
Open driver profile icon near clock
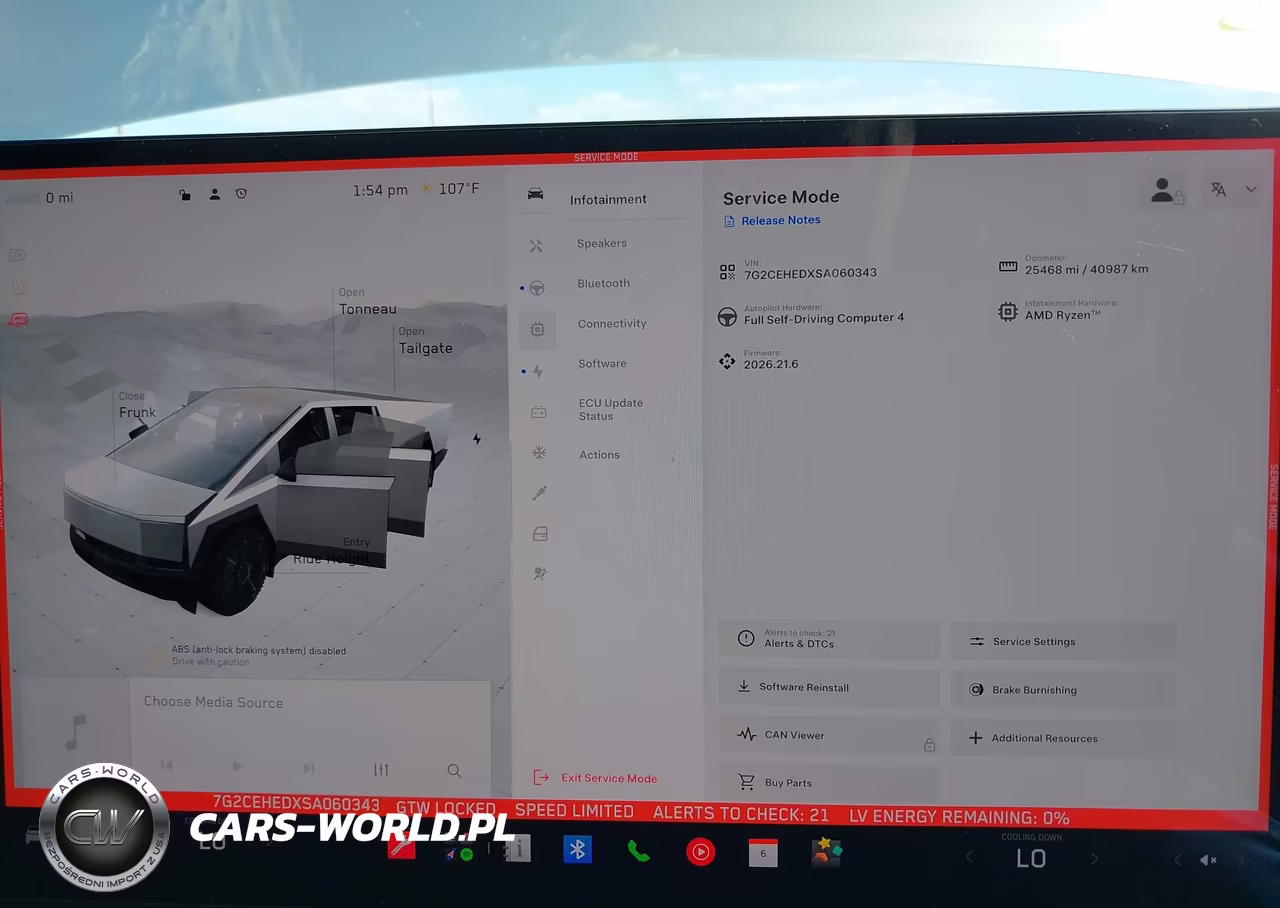pos(214,194)
